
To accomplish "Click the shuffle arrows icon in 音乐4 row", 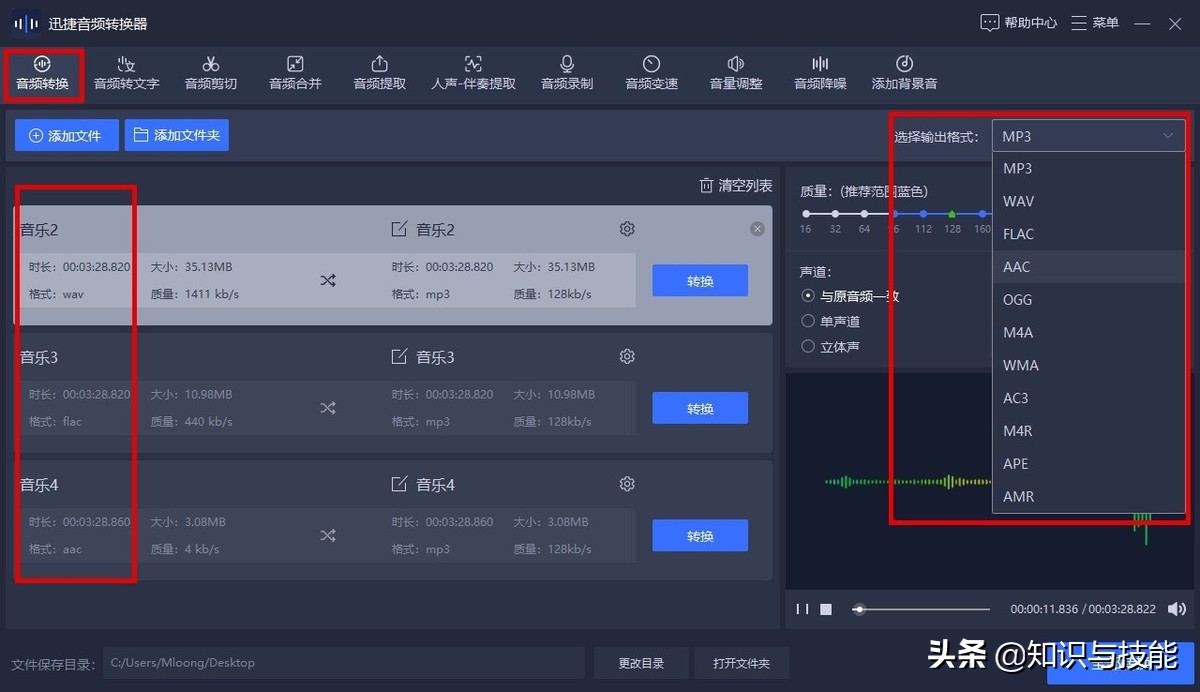I will [328, 535].
